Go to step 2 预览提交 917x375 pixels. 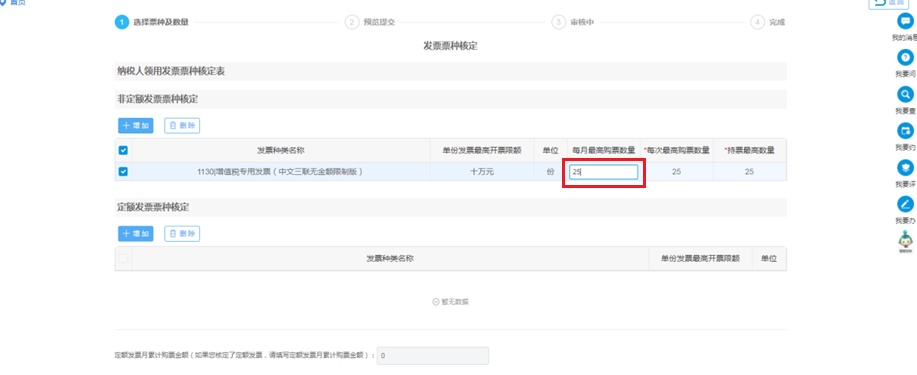370,22
